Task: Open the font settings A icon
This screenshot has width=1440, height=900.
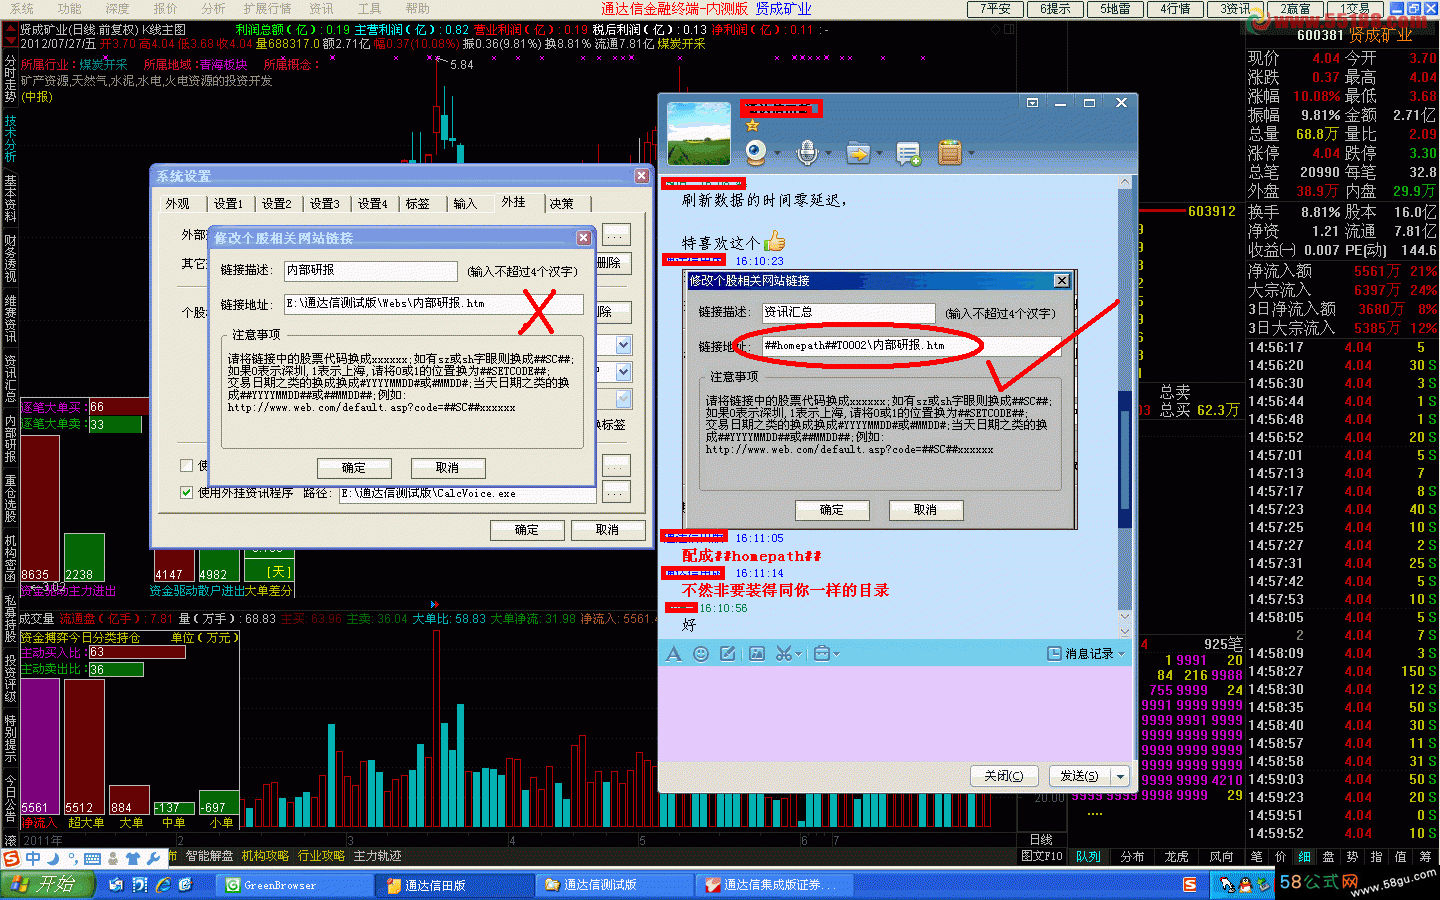Action: 674,654
